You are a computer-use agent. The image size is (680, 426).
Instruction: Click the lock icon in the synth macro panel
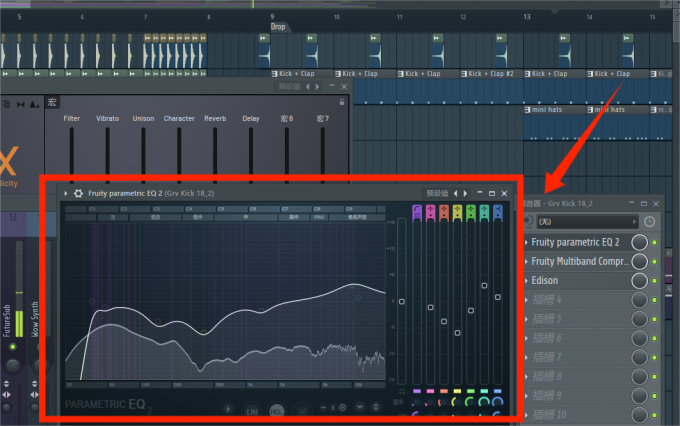[342, 102]
